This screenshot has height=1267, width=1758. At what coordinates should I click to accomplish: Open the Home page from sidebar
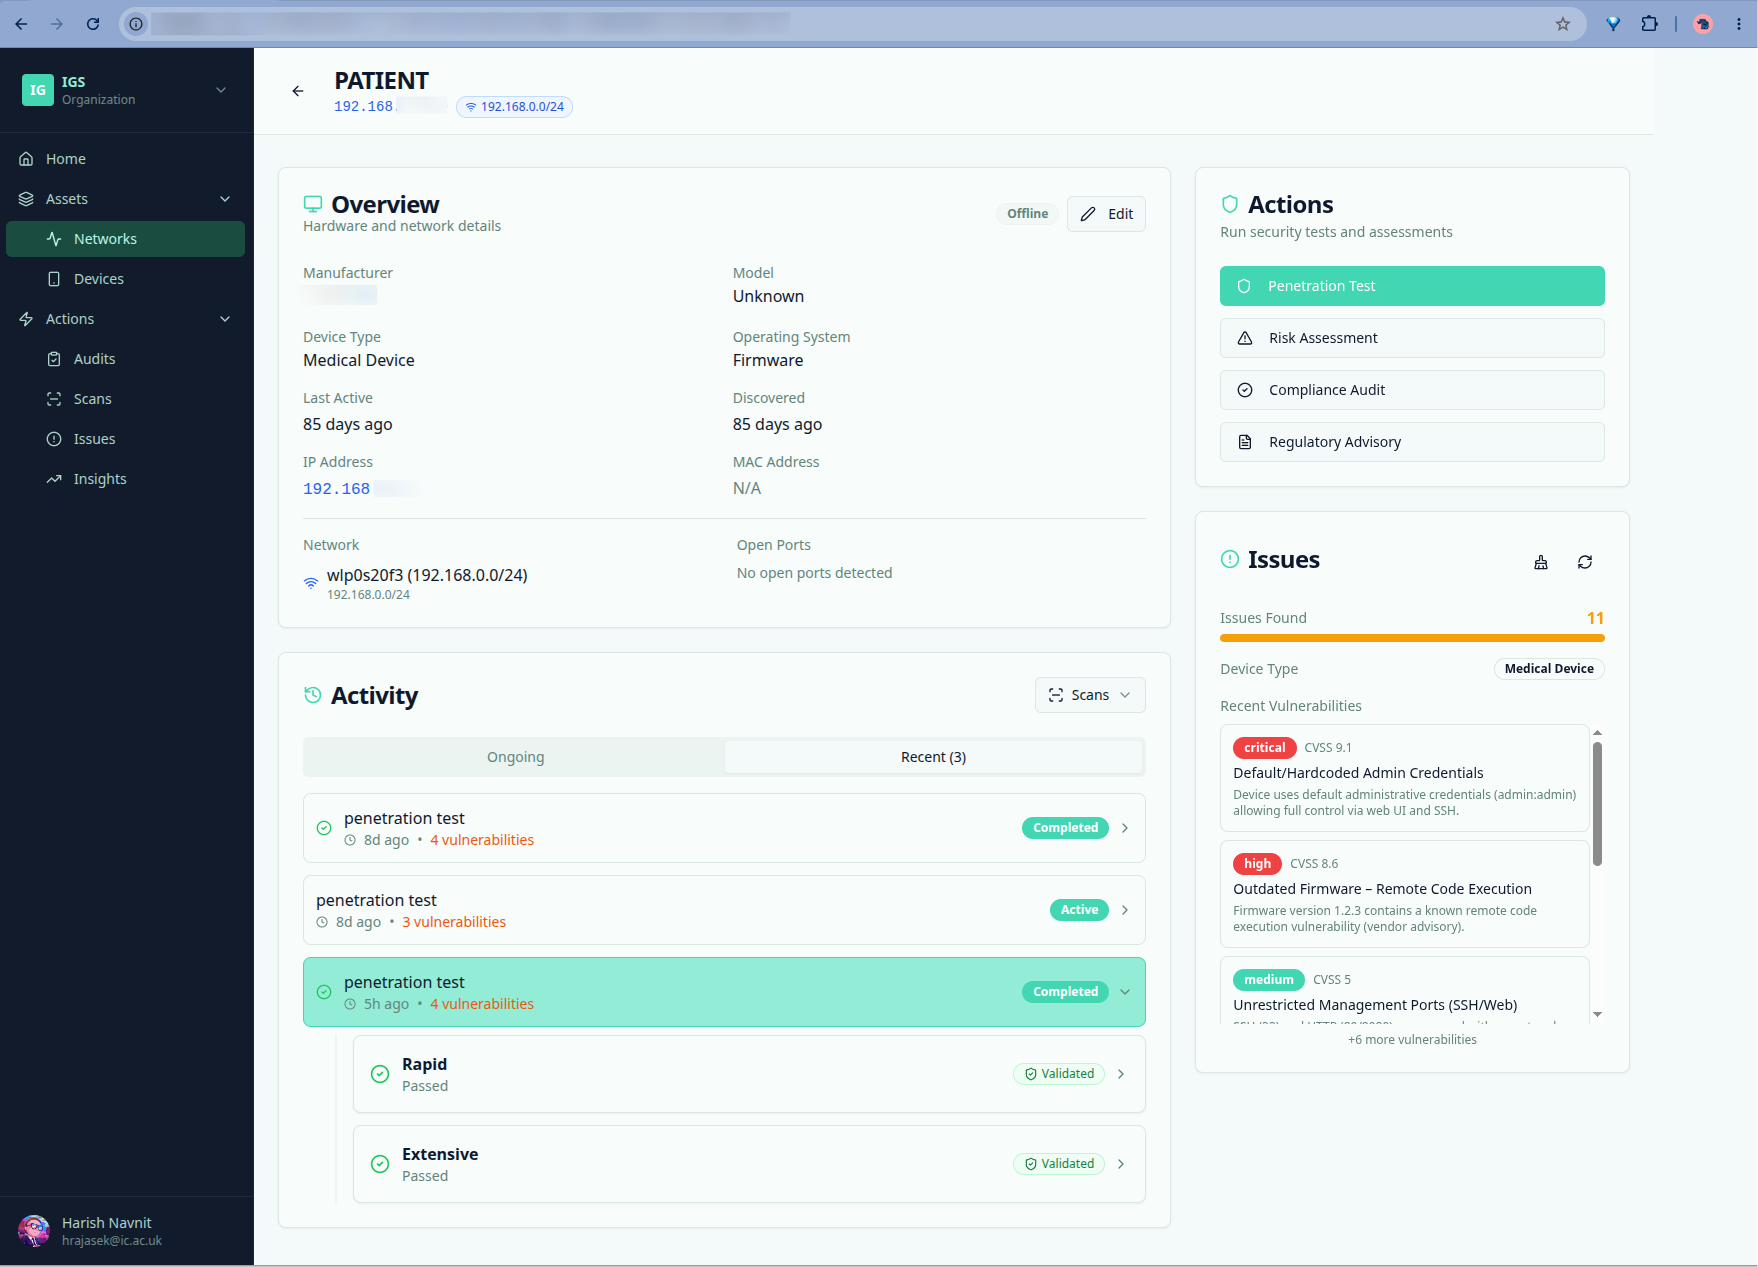click(x=125, y=159)
